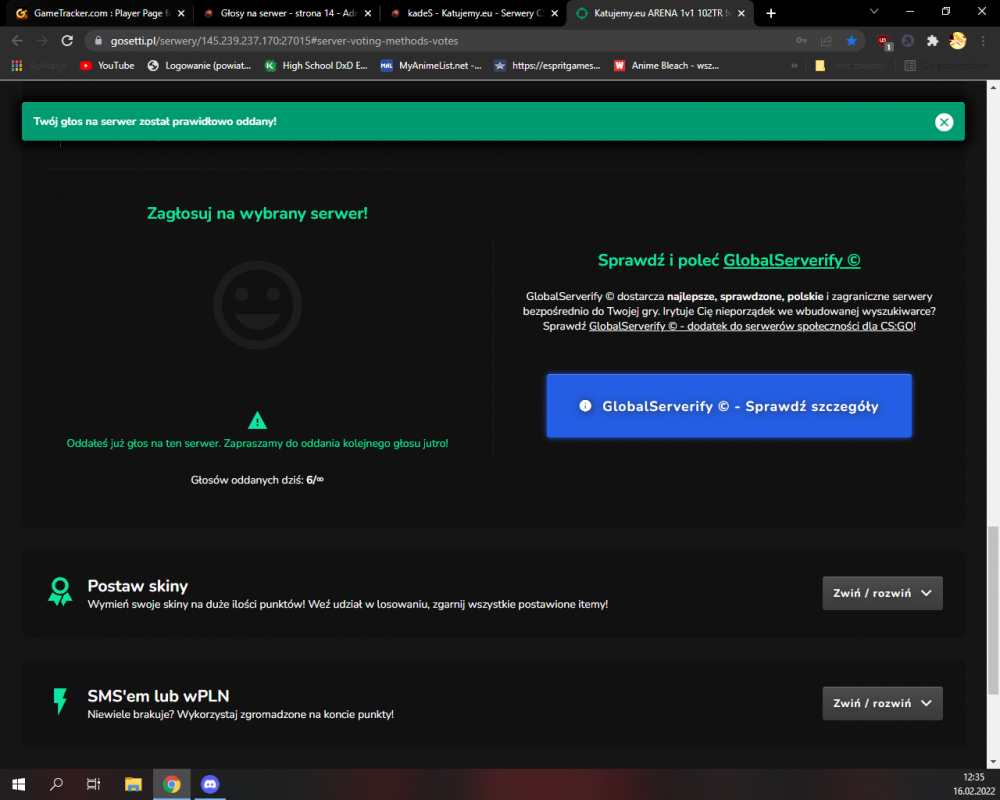The height and width of the screenshot is (800, 1000).
Task: Click the Postaw skiny ribbon award icon
Action: 60,591
